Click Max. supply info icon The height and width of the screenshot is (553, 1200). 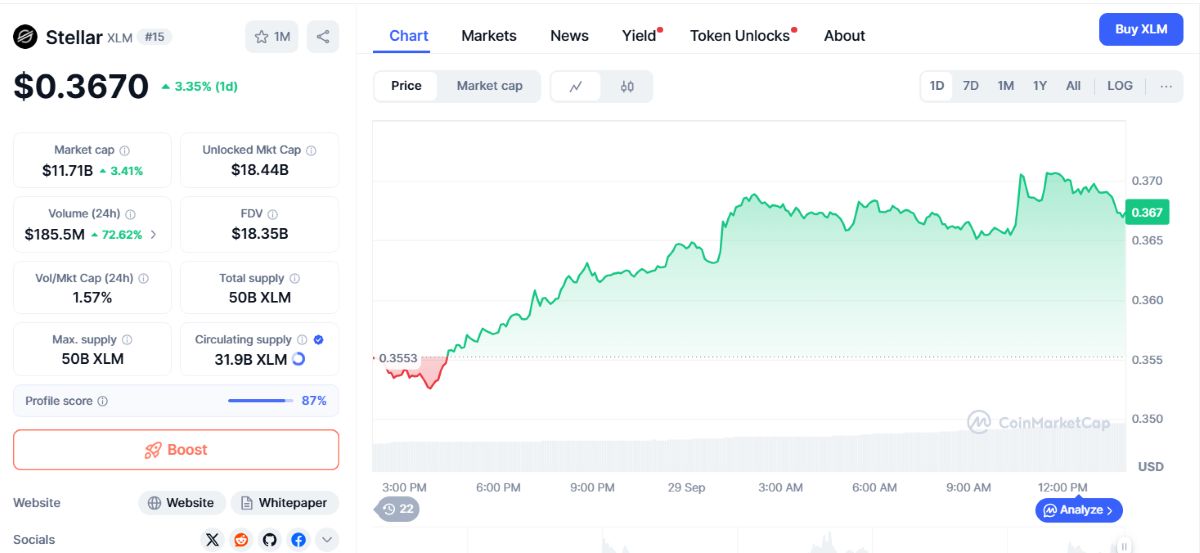tap(127, 340)
